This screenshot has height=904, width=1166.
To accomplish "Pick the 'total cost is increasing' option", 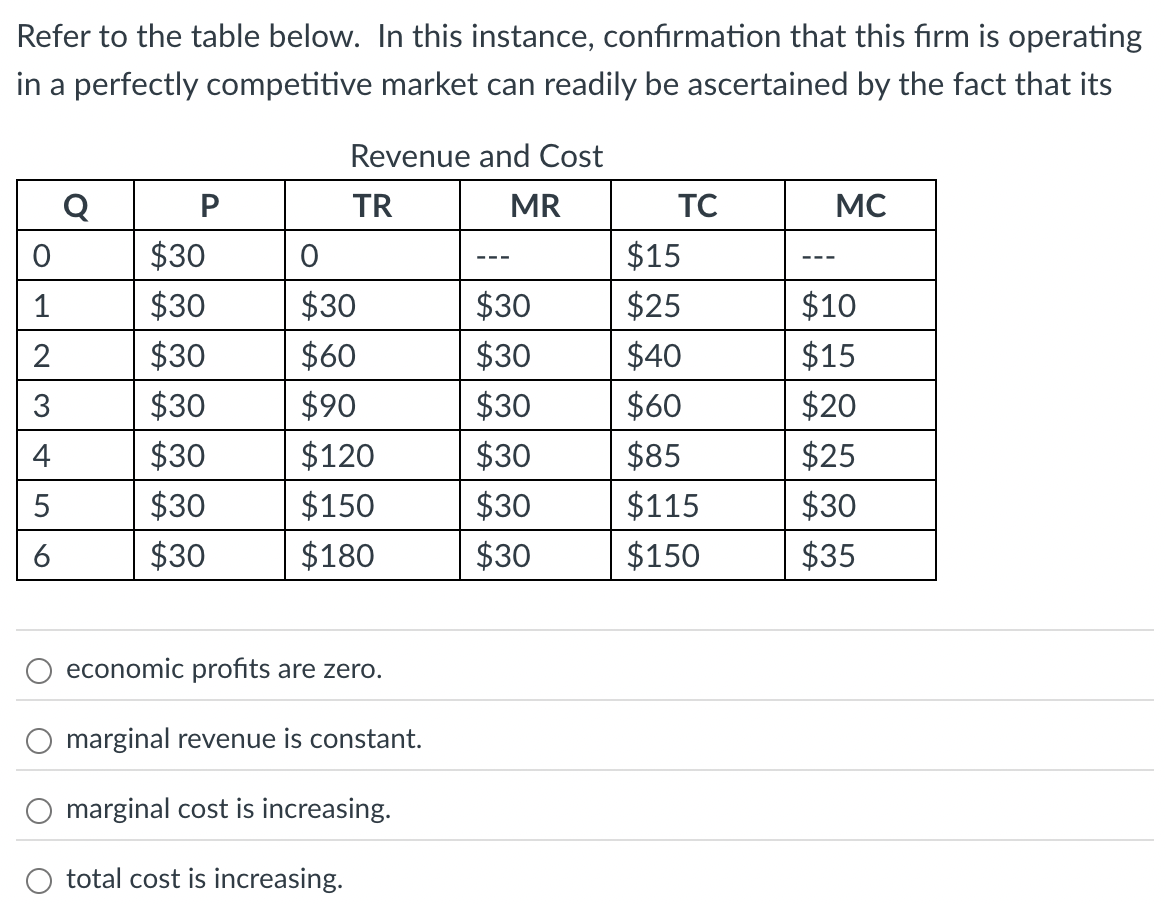I will (38, 880).
